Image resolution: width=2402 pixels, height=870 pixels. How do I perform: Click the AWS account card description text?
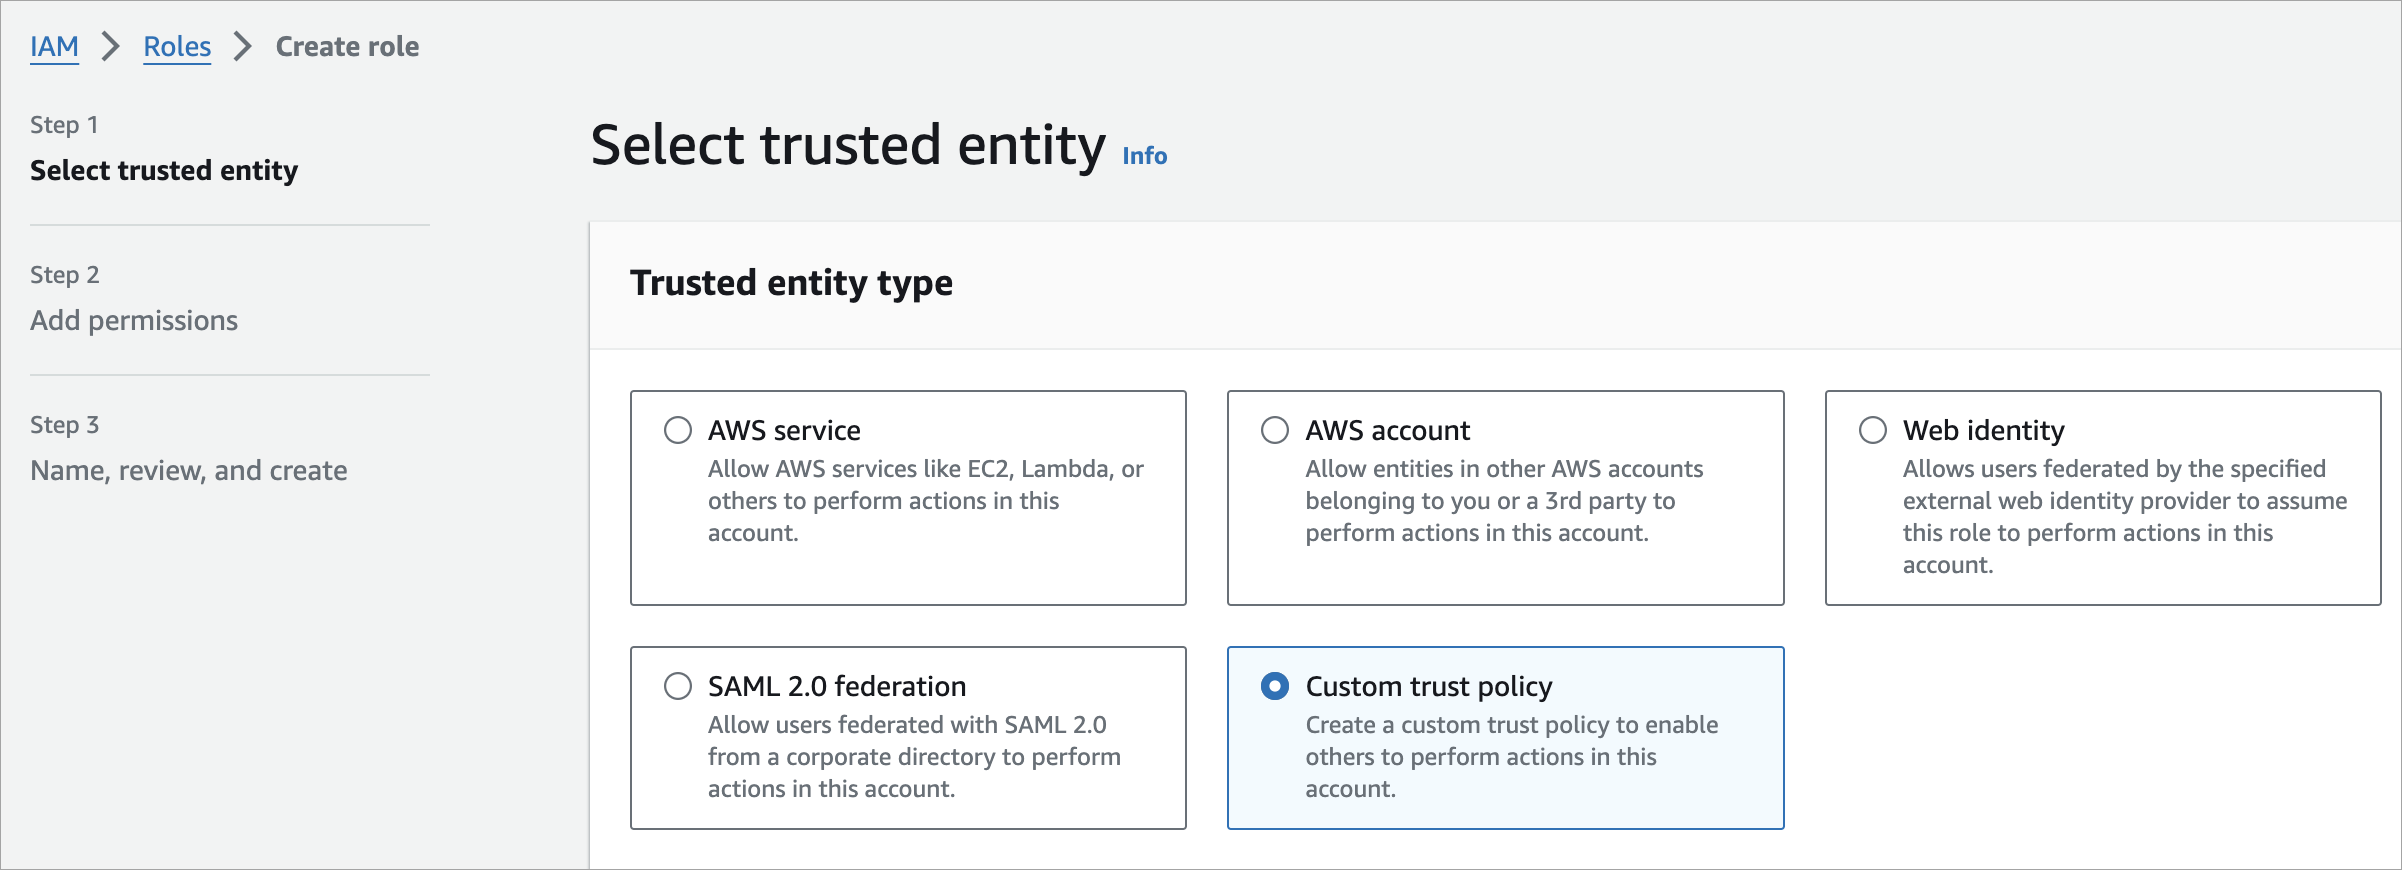tap(1504, 501)
